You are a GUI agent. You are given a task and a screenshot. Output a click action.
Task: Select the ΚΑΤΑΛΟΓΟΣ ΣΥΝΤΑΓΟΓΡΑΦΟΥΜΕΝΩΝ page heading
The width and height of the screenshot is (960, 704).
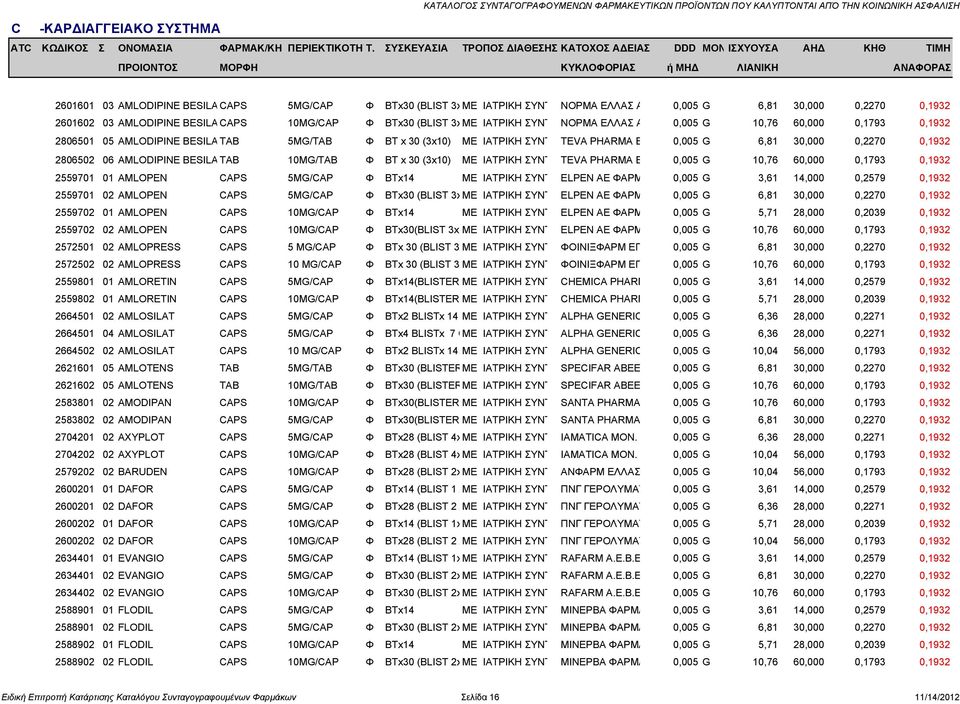click(x=691, y=6)
